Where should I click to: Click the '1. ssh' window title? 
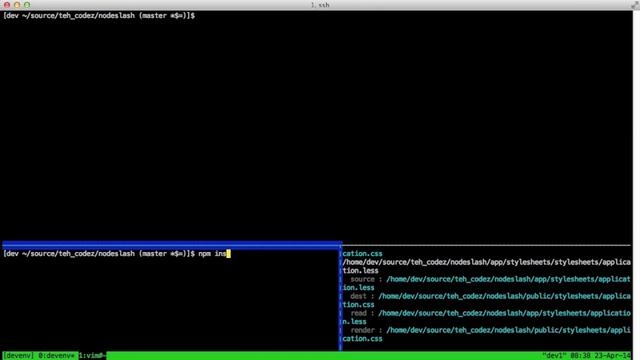coord(320,5)
